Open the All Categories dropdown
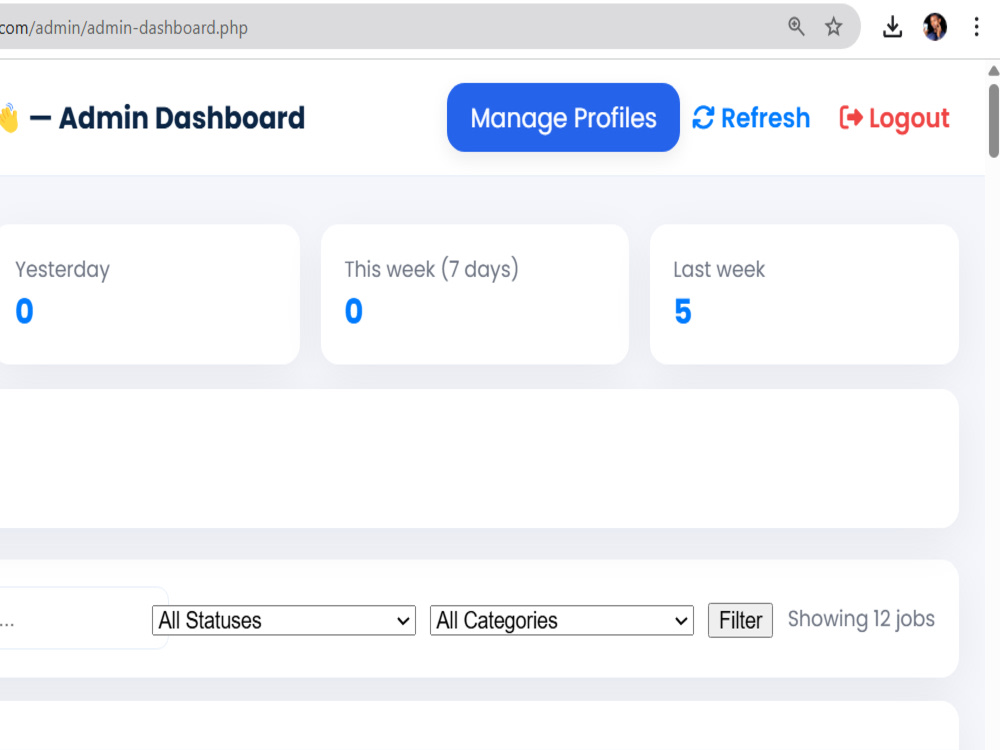Screen dimensions: 1000x750 [x=562, y=620]
